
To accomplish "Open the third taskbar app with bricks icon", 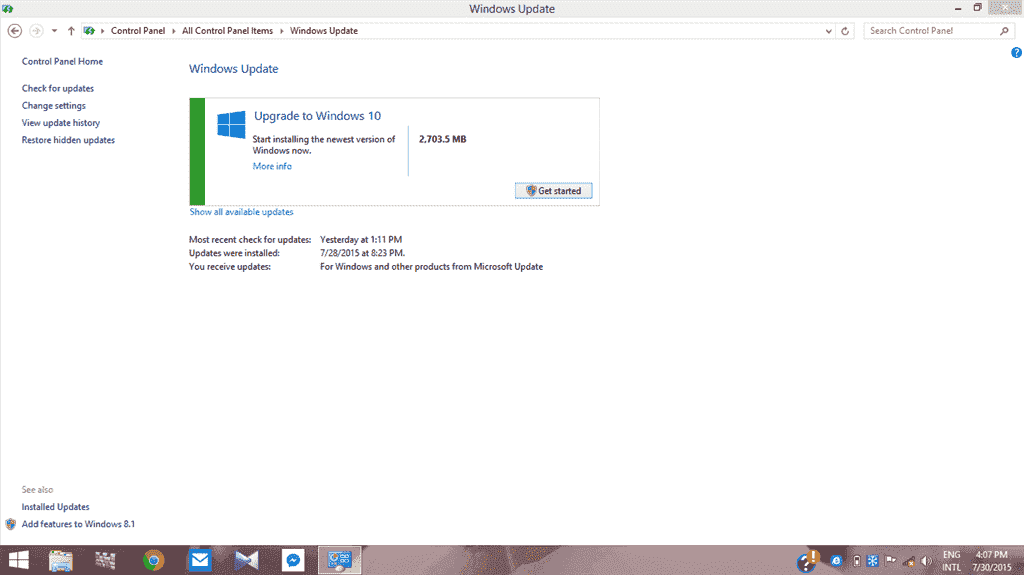I will (105, 561).
